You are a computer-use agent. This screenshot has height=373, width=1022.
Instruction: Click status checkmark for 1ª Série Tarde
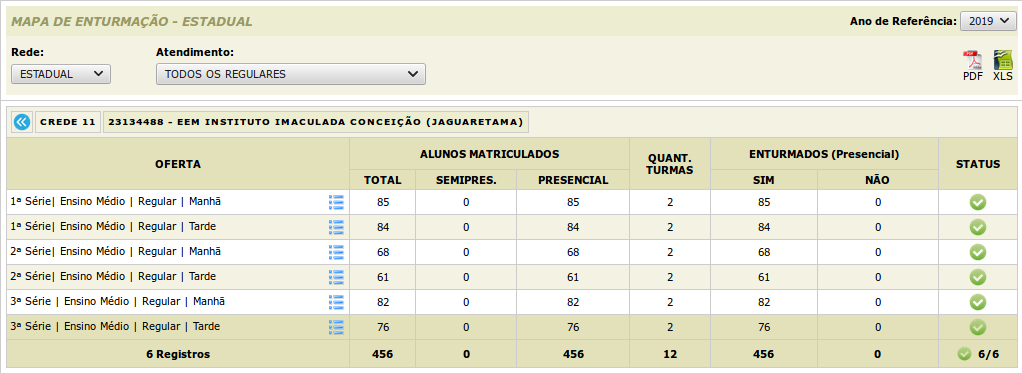978,227
